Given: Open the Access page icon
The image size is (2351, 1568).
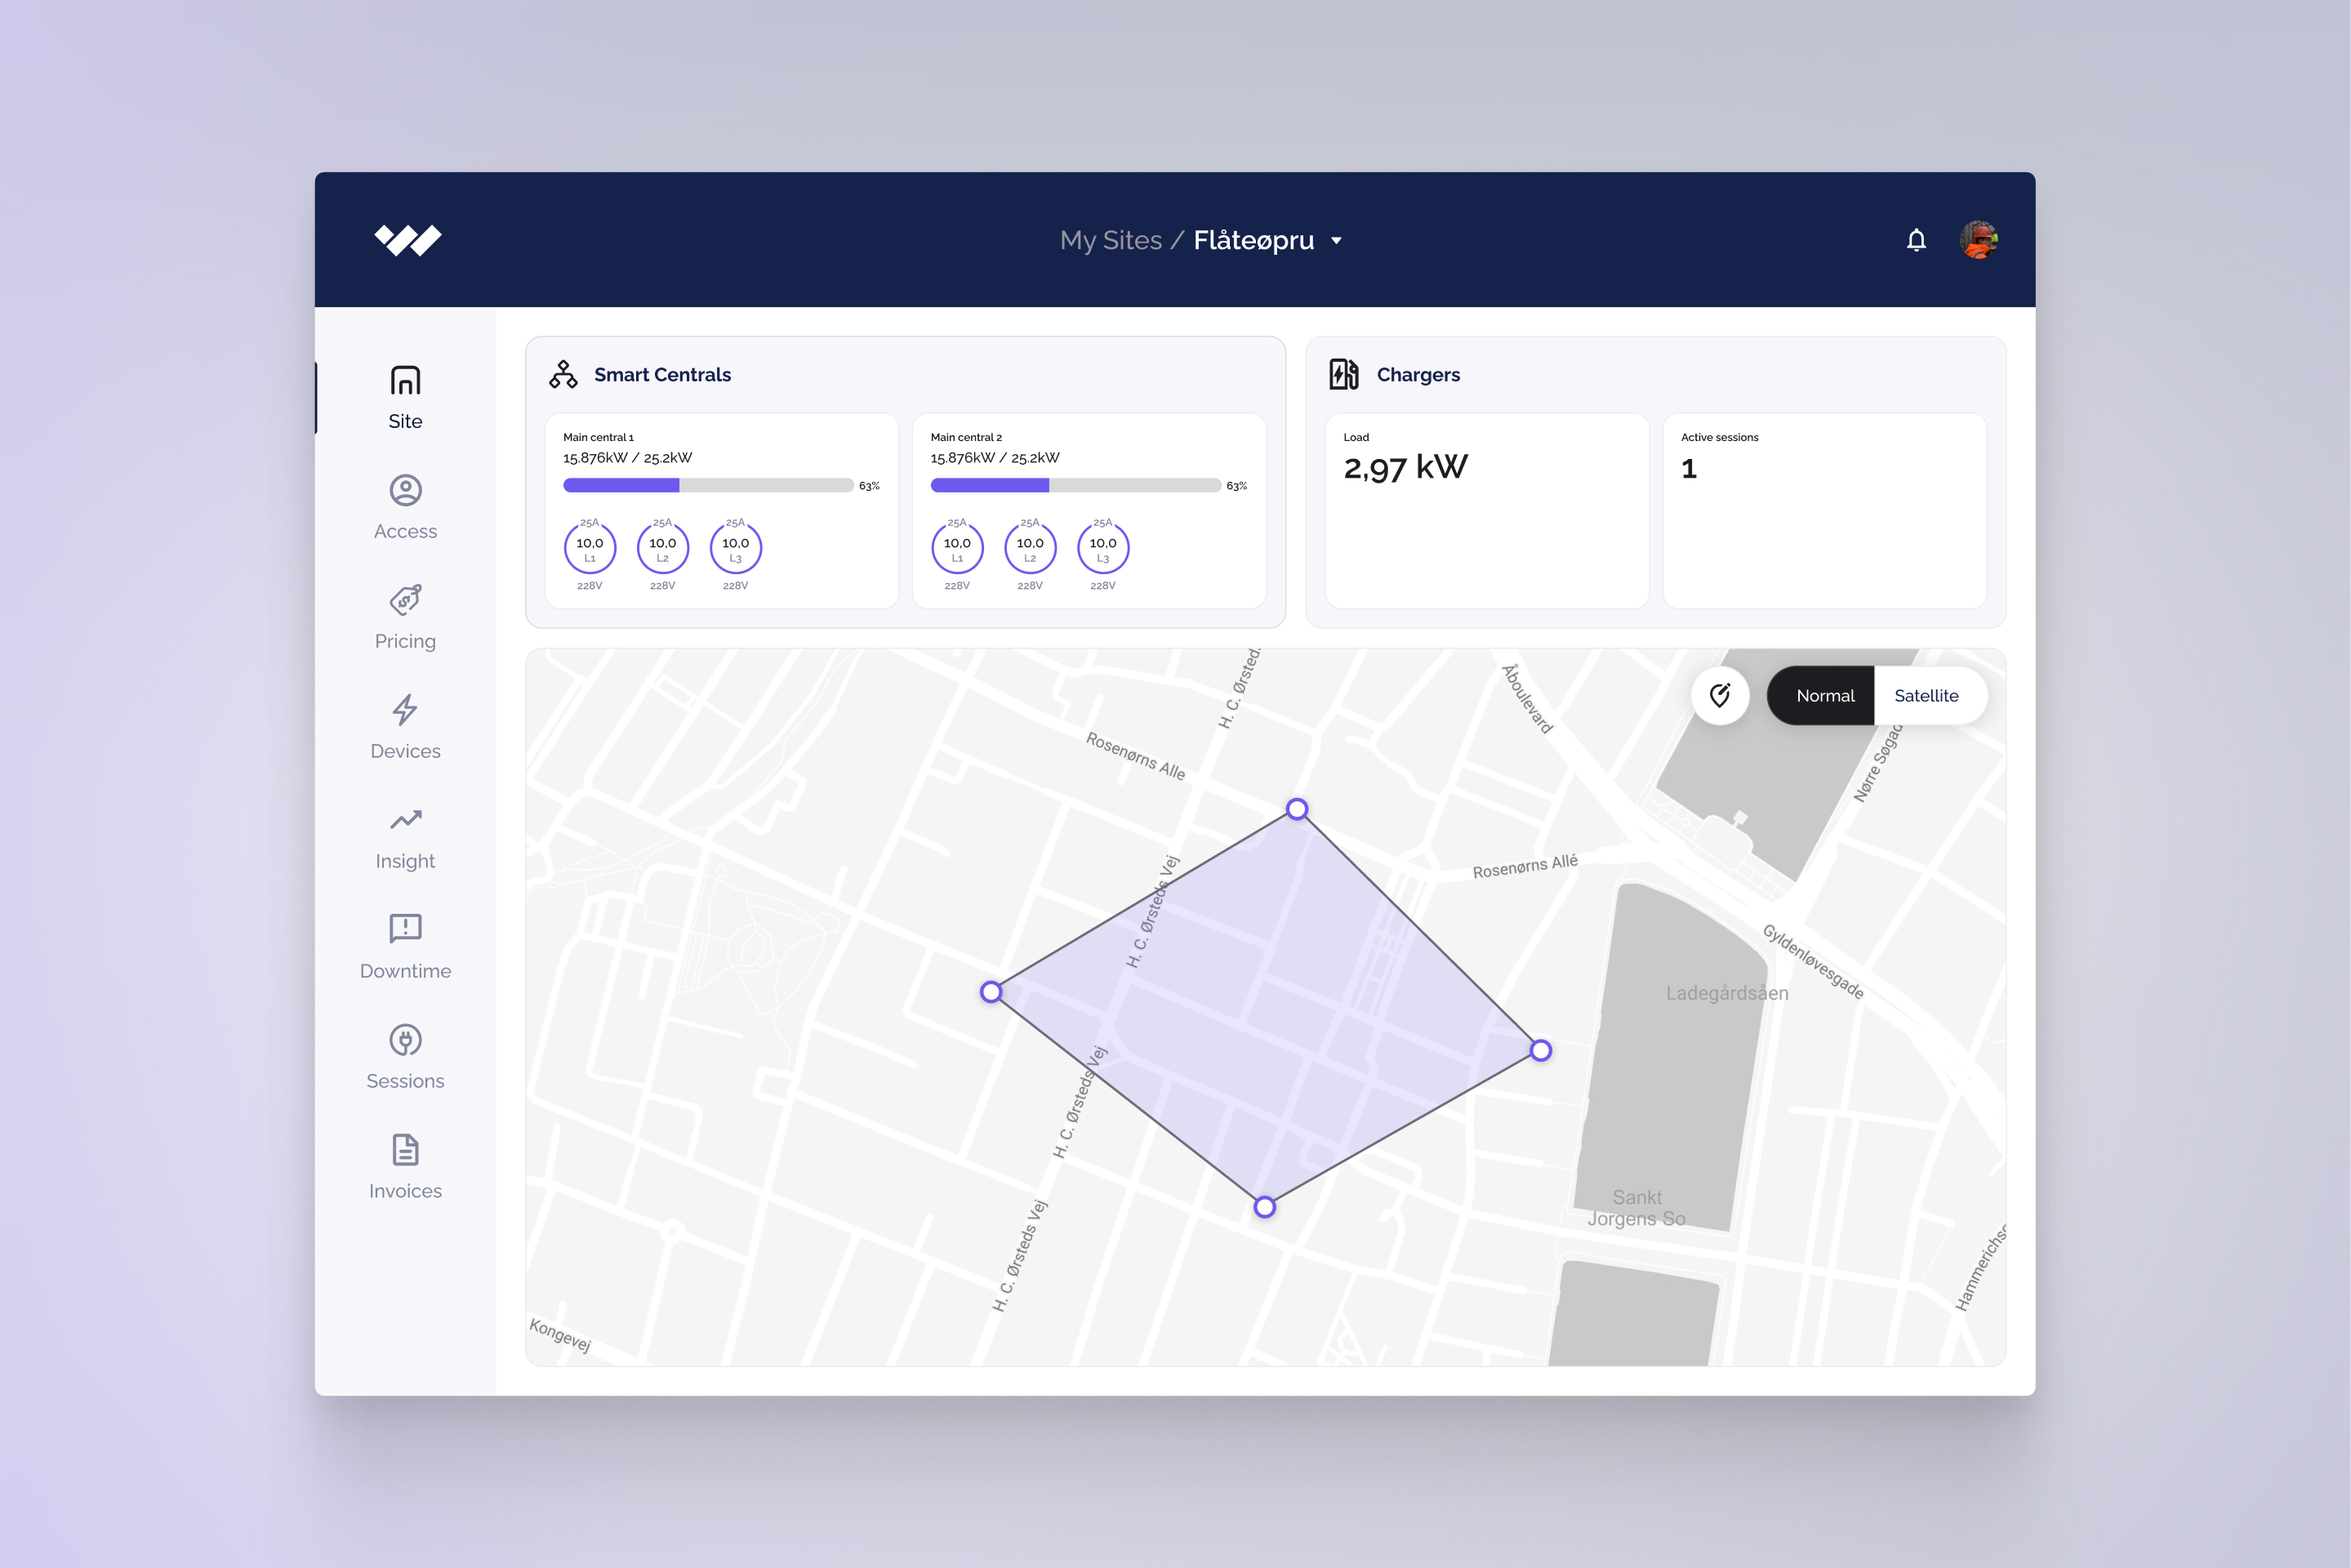Looking at the screenshot, I should 405,490.
